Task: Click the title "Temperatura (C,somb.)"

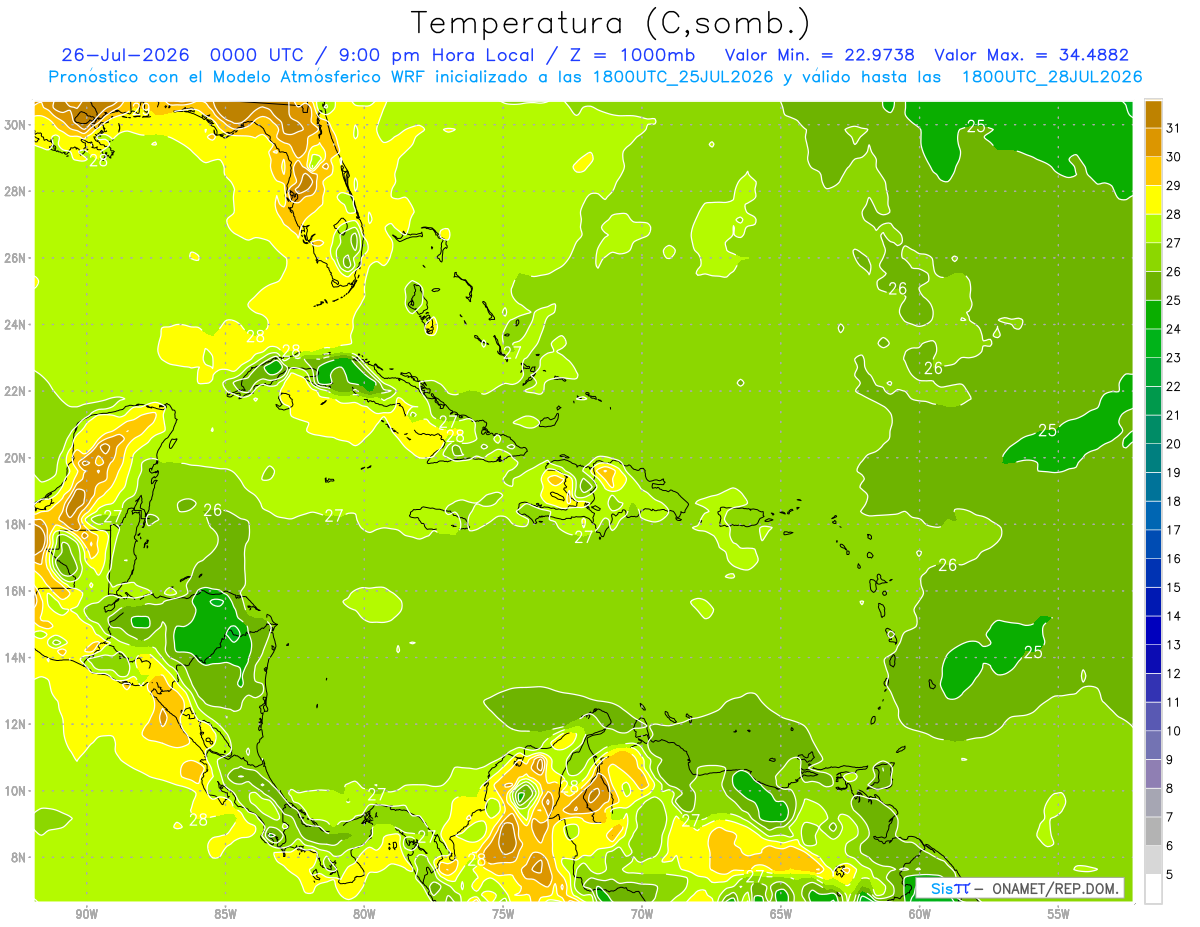Action: [610, 23]
